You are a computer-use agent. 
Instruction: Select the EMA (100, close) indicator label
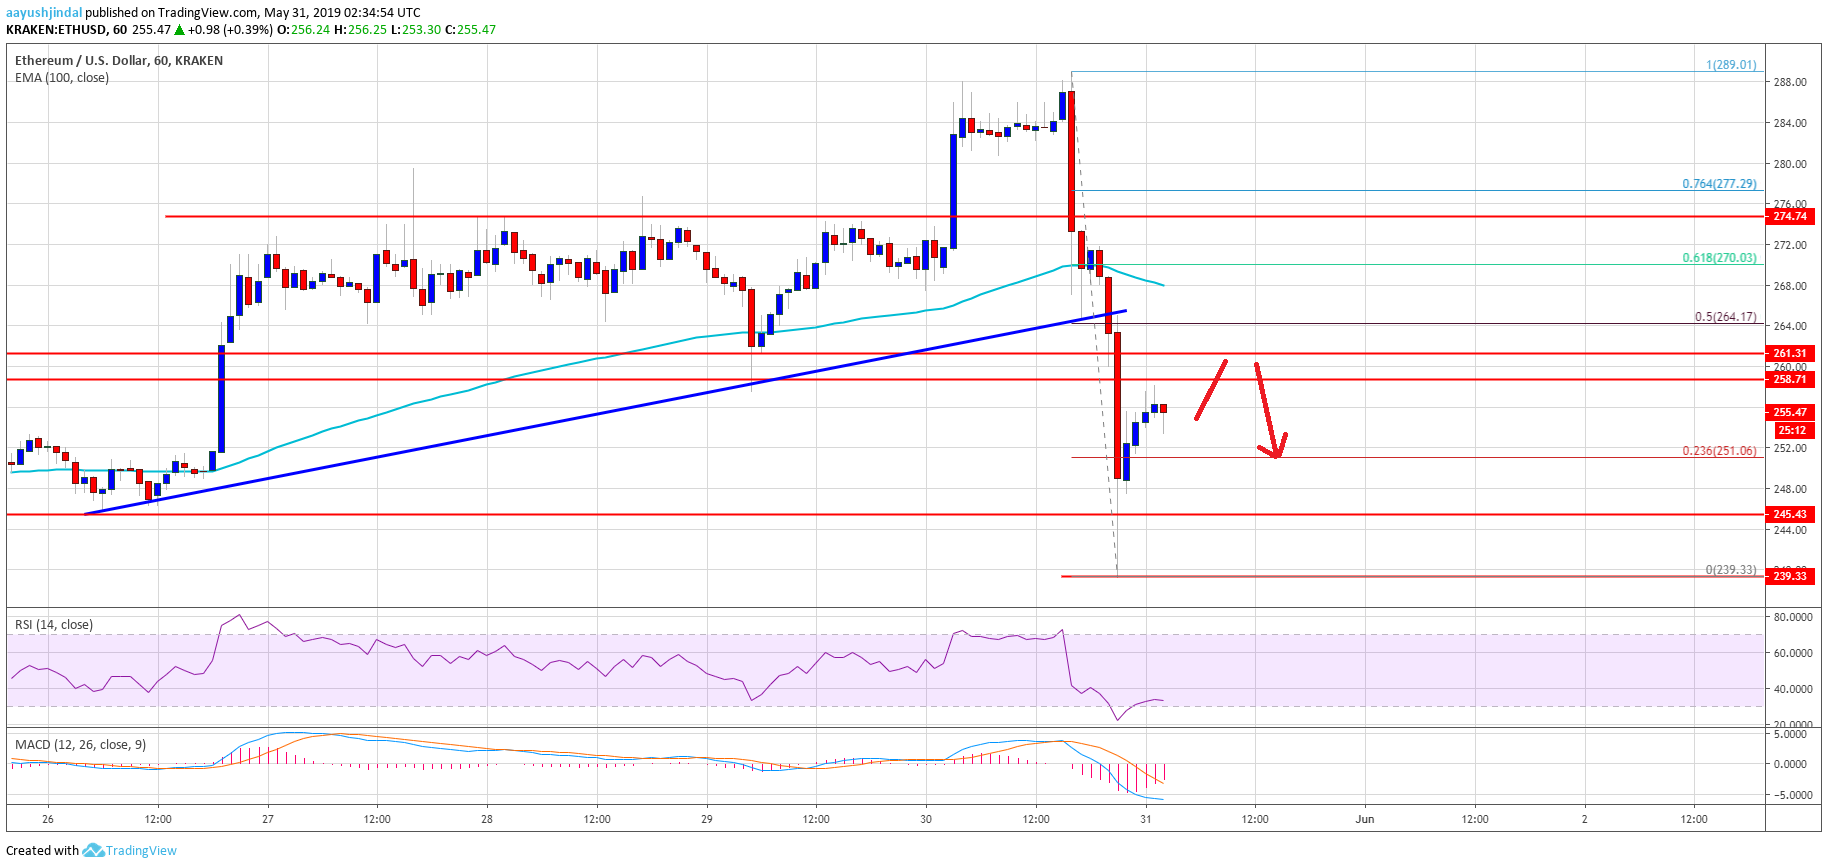(62, 78)
